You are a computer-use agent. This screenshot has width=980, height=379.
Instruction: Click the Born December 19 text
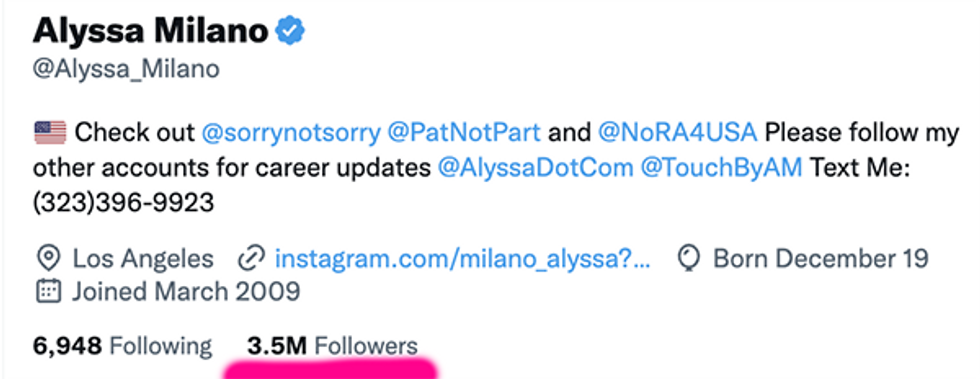point(821,258)
